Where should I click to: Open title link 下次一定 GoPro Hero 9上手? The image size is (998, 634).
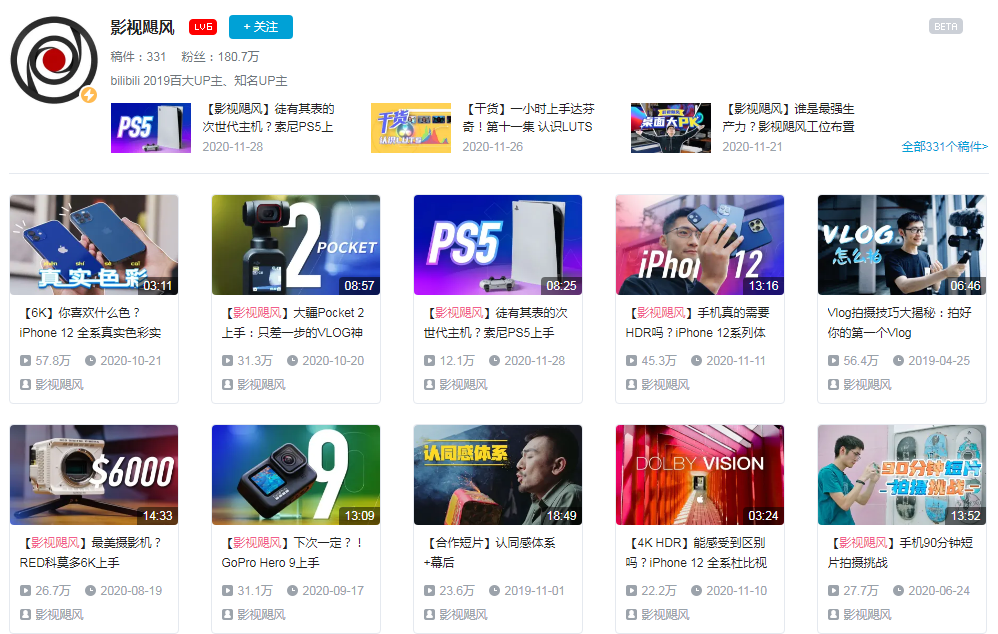(293, 553)
